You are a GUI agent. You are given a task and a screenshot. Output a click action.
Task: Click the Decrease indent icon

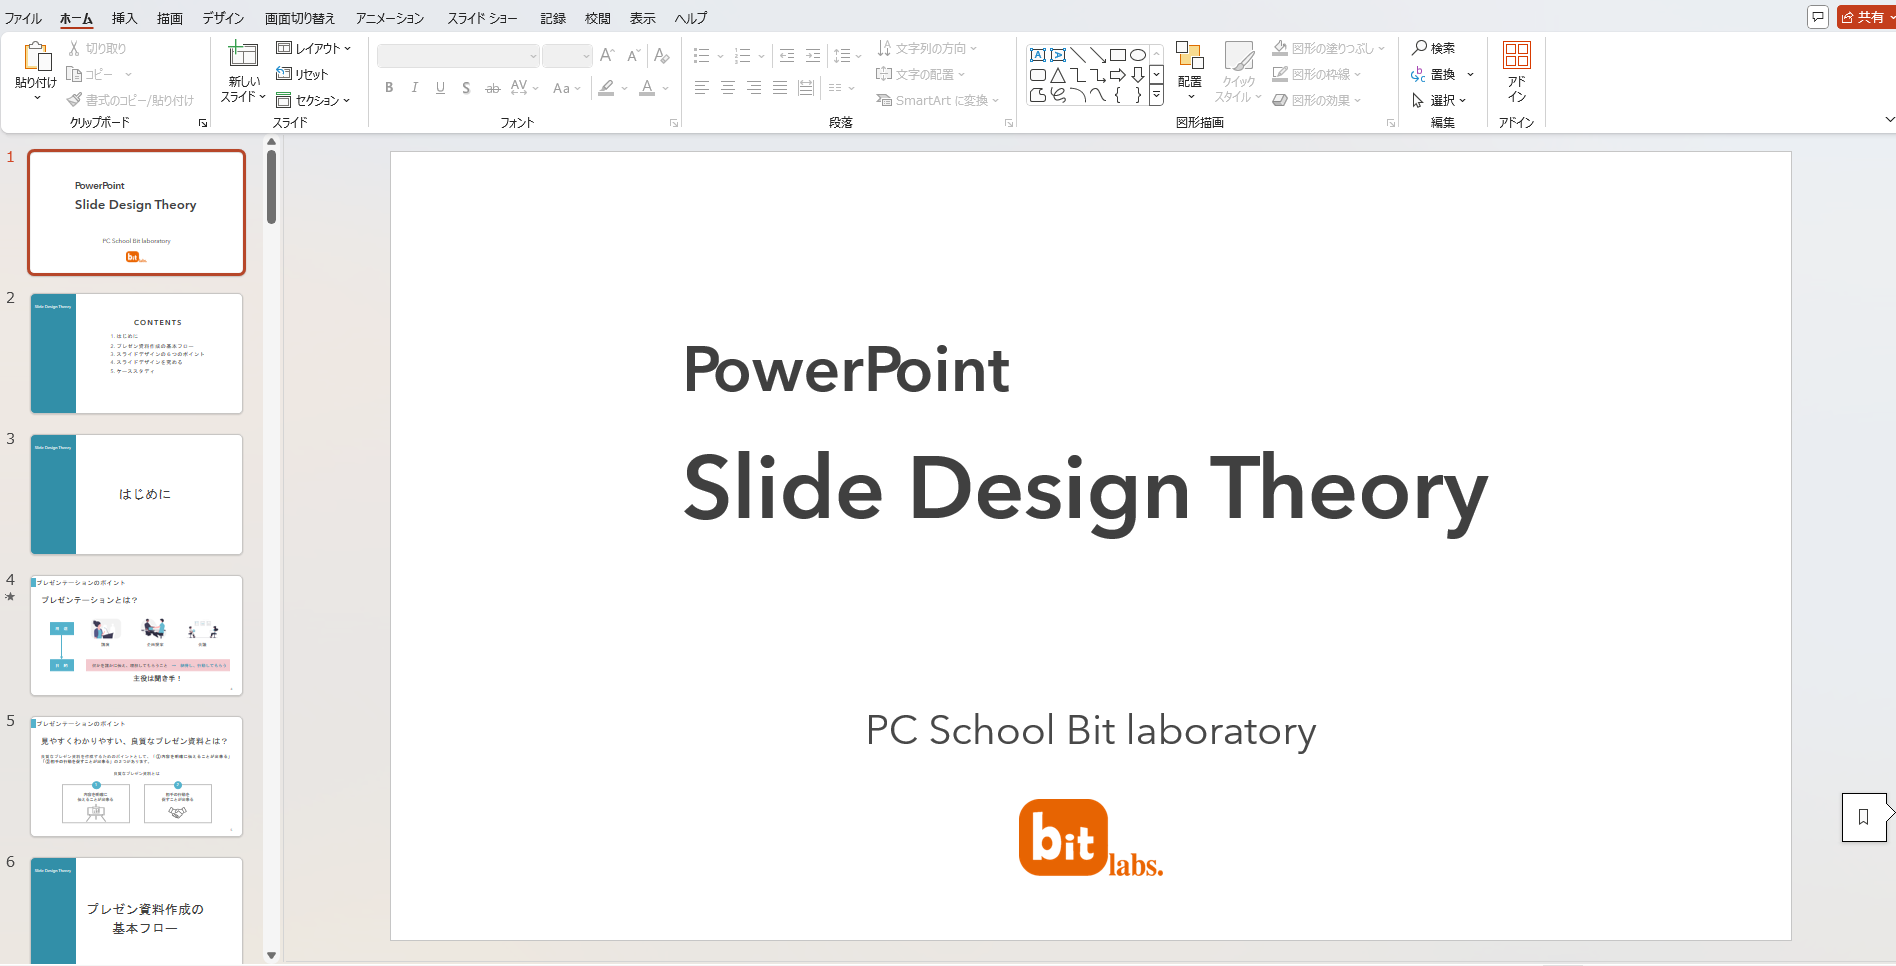click(787, 56)
